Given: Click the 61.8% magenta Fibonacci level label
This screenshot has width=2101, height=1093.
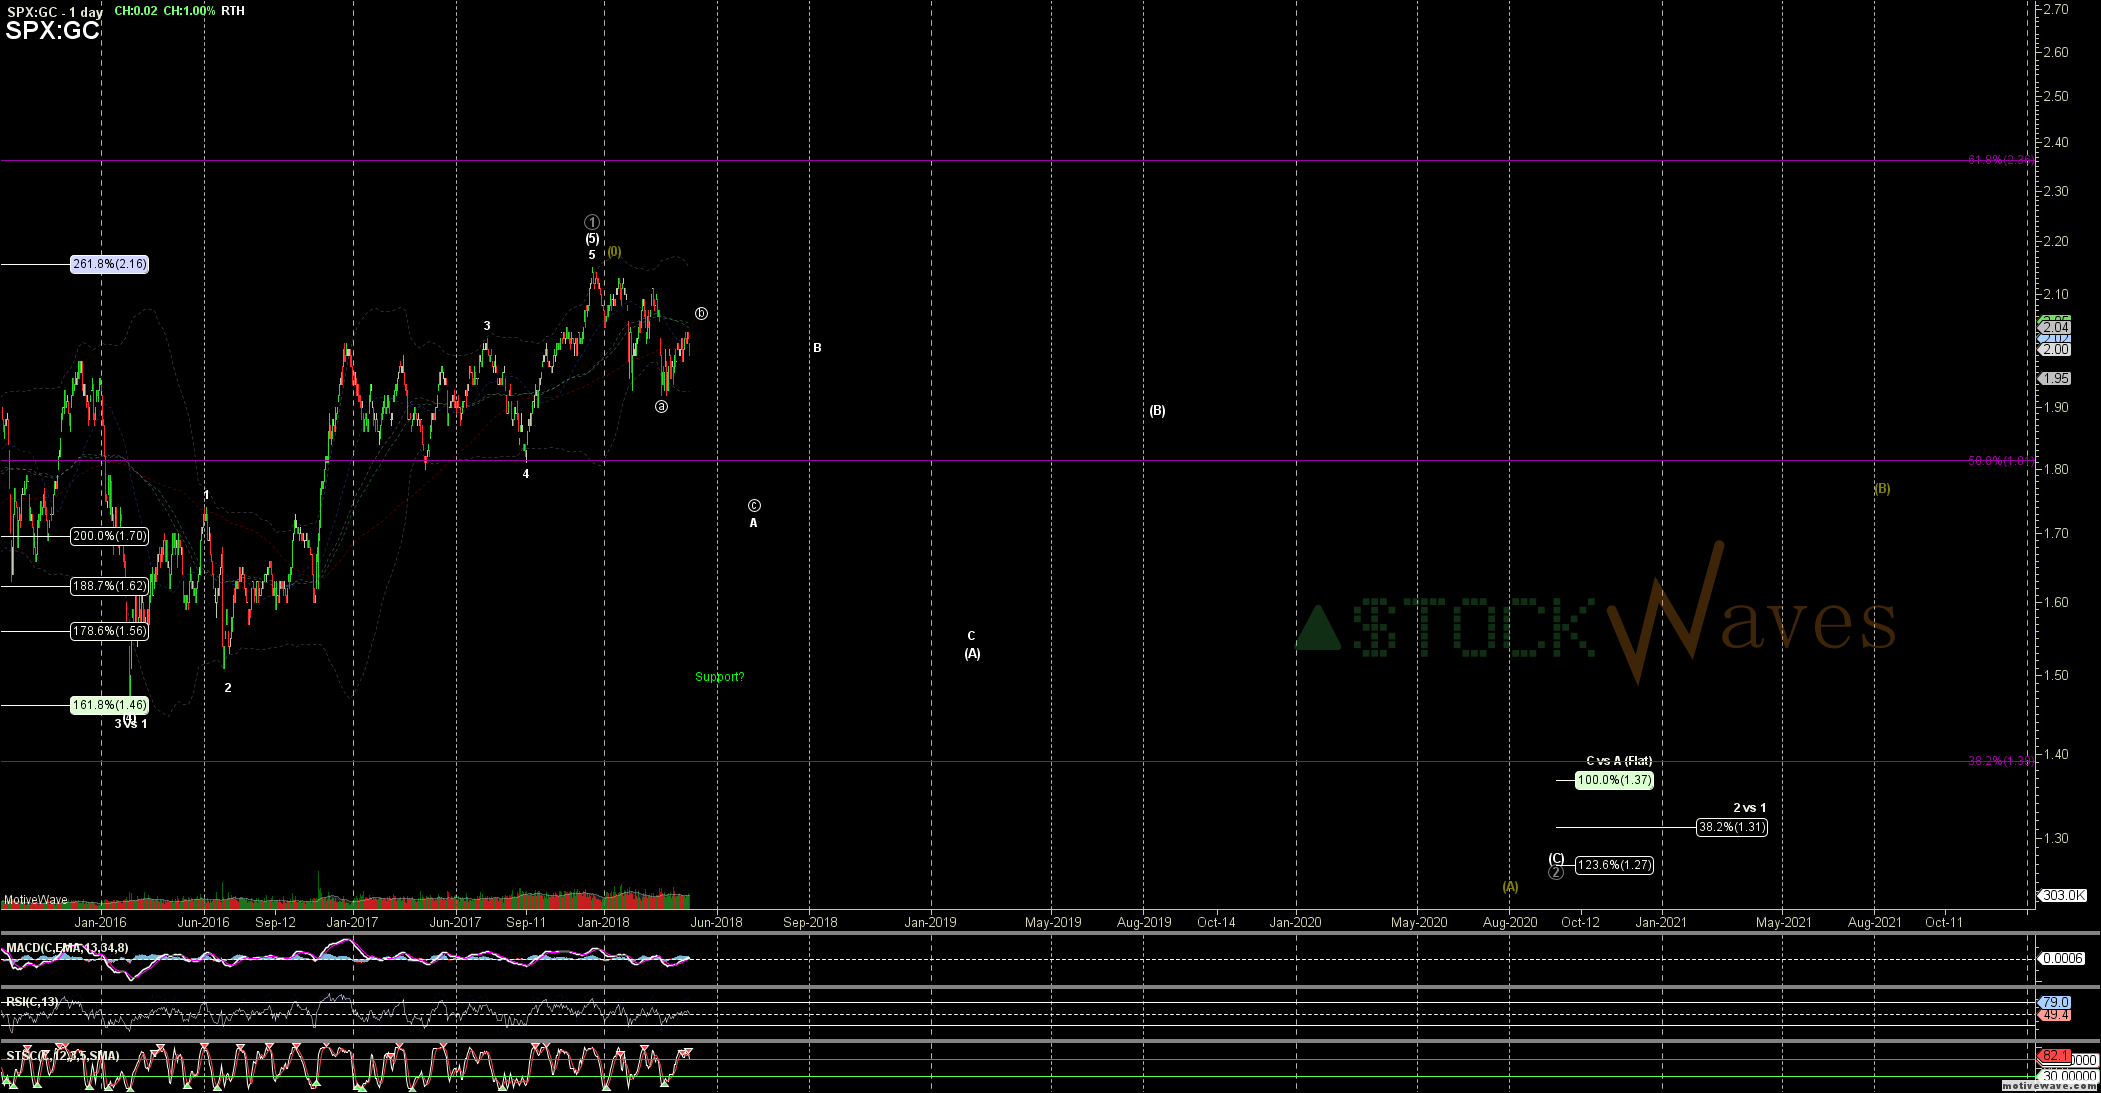Looking at the screenshot, I should click(x=2000, y=160).
